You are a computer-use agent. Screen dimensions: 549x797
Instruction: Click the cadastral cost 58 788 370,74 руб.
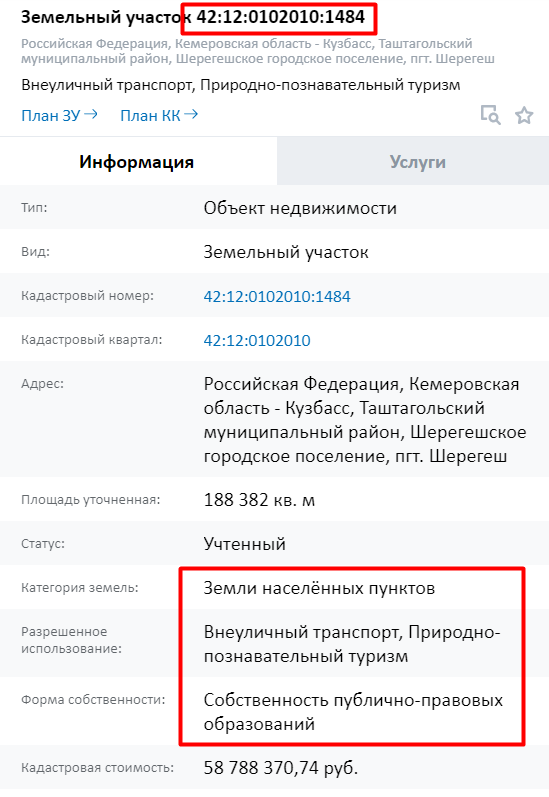point(281,767)
